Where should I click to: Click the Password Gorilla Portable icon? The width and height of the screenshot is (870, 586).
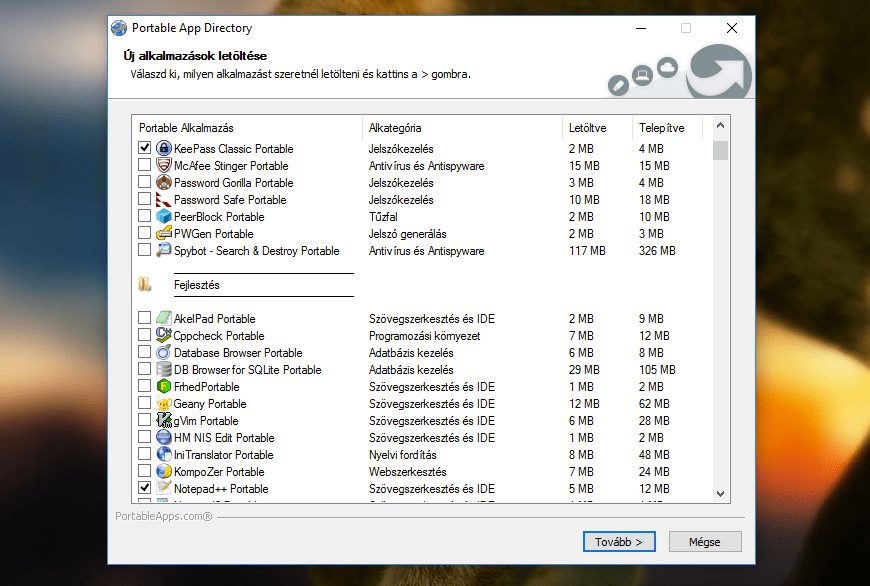click(x=164, y=182)
